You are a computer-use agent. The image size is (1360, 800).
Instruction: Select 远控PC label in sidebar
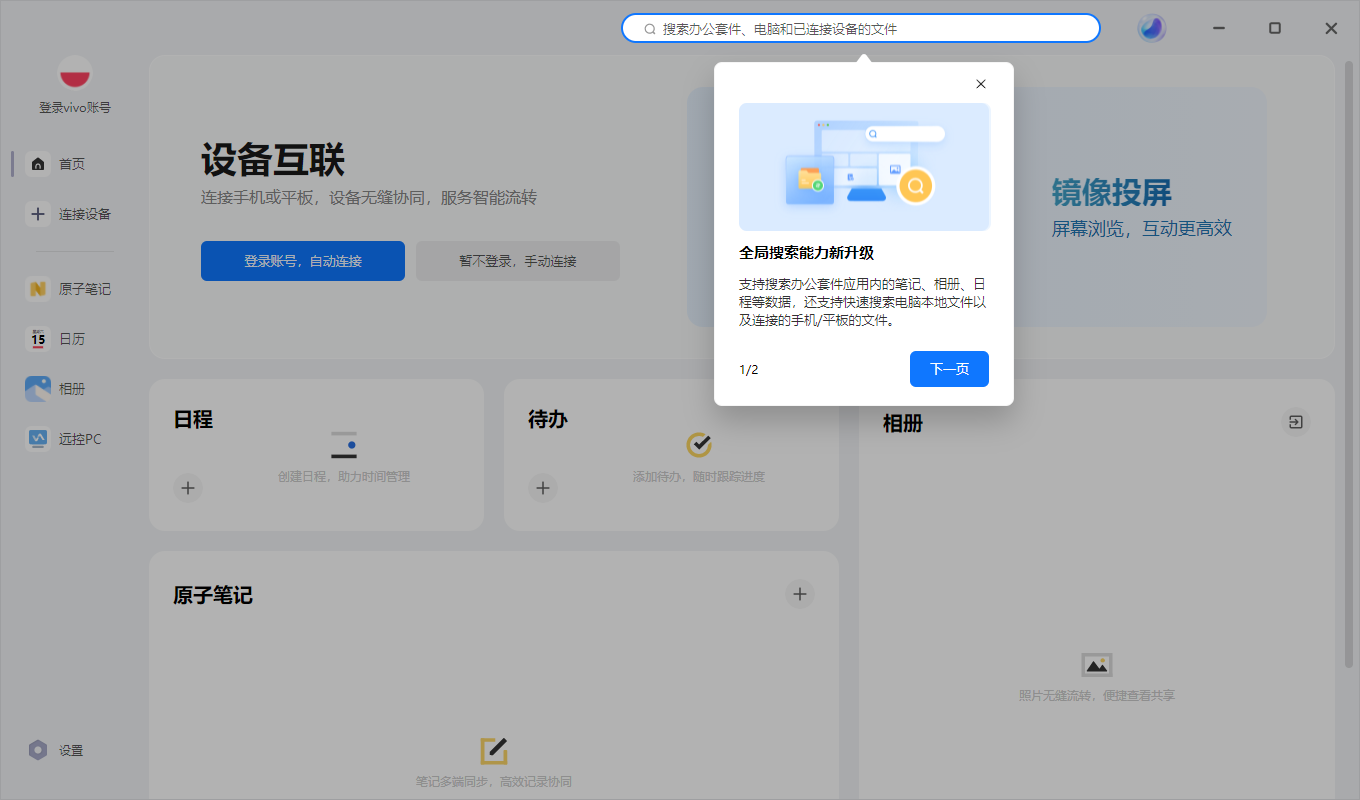80,439
